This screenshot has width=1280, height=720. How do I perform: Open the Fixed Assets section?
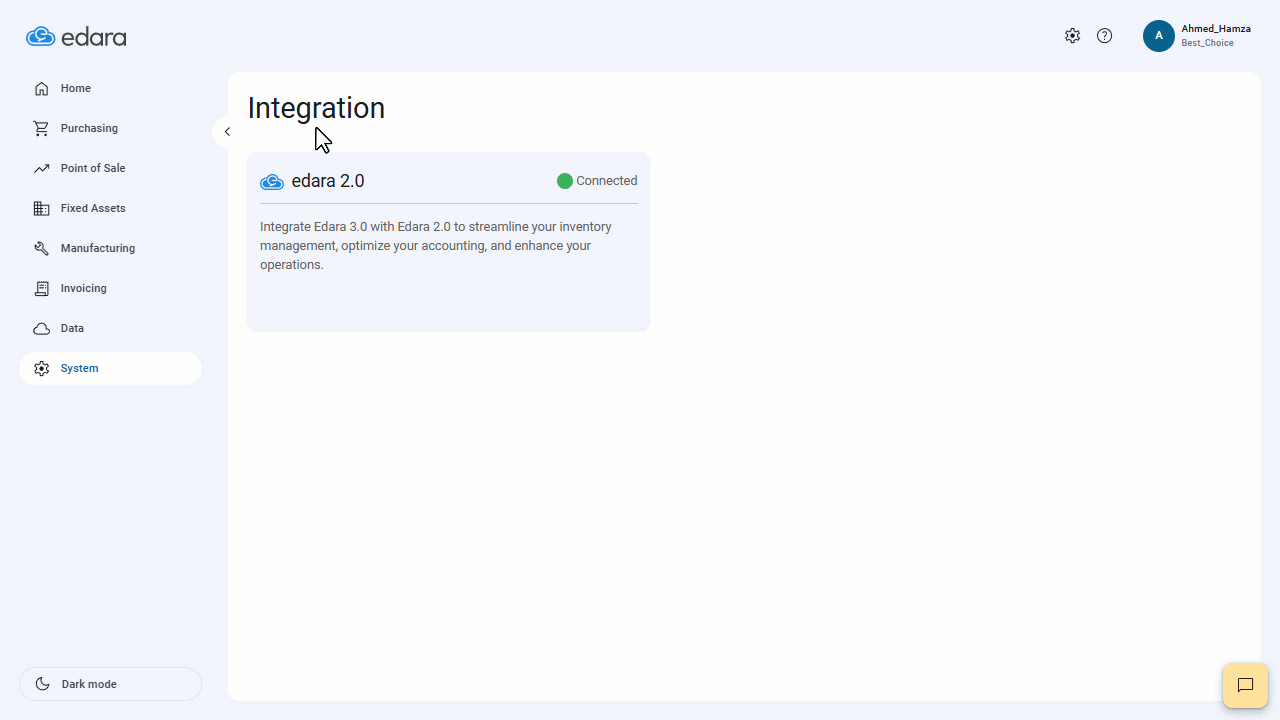pyautogui.click(x=110, y=208)
